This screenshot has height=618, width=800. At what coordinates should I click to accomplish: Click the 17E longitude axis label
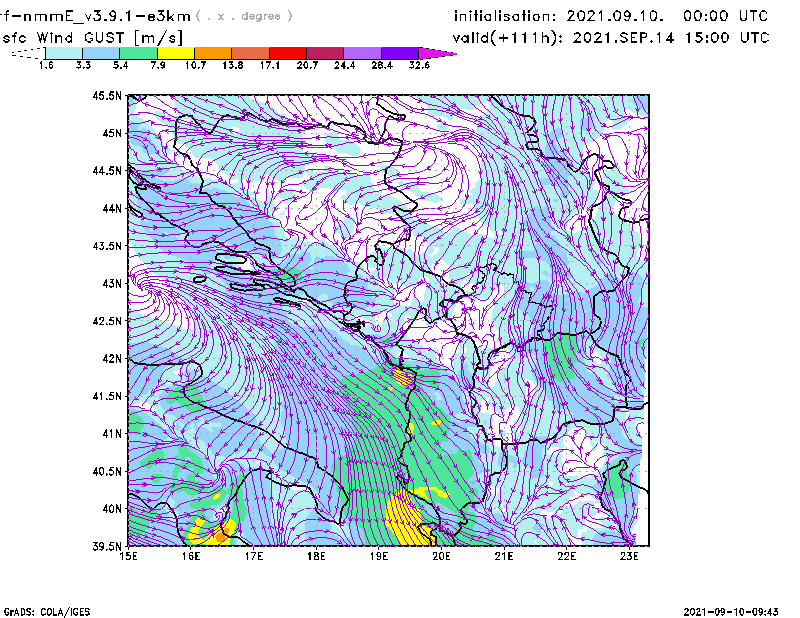pos(254,556)
